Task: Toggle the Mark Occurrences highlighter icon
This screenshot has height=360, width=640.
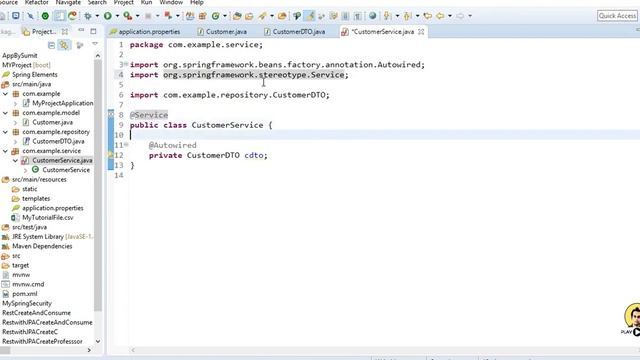Action: 310,16
